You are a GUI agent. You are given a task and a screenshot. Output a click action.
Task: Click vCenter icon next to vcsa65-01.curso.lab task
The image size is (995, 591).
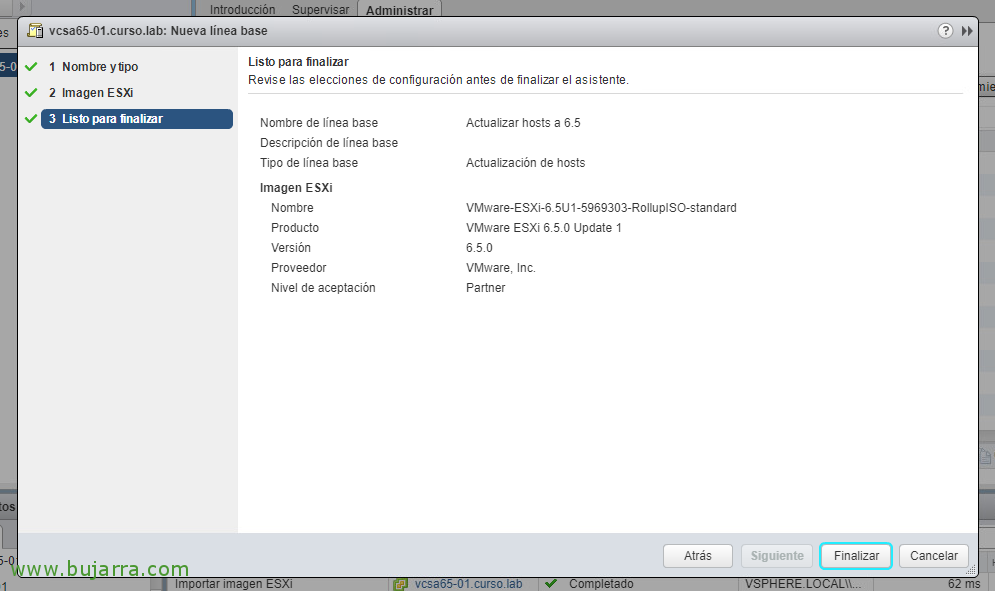pyautogui.click(x=401, y=583)
